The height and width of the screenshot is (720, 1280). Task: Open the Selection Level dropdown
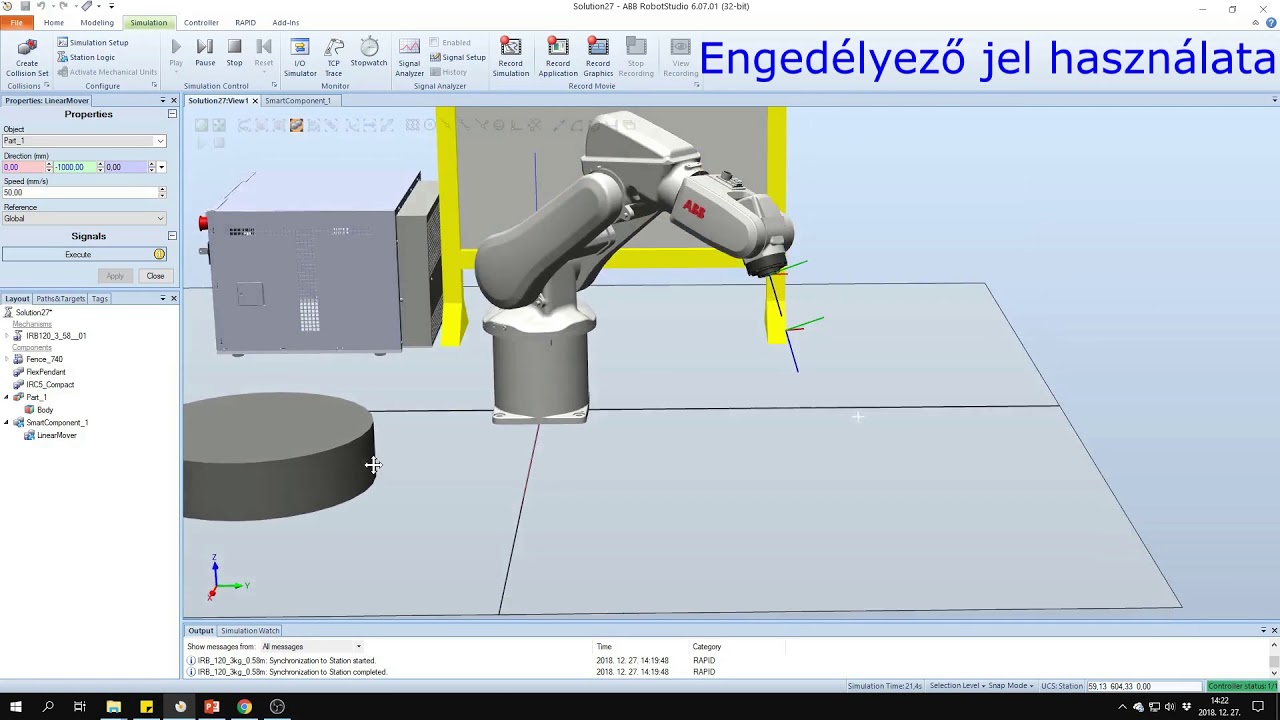coord(955,686)
